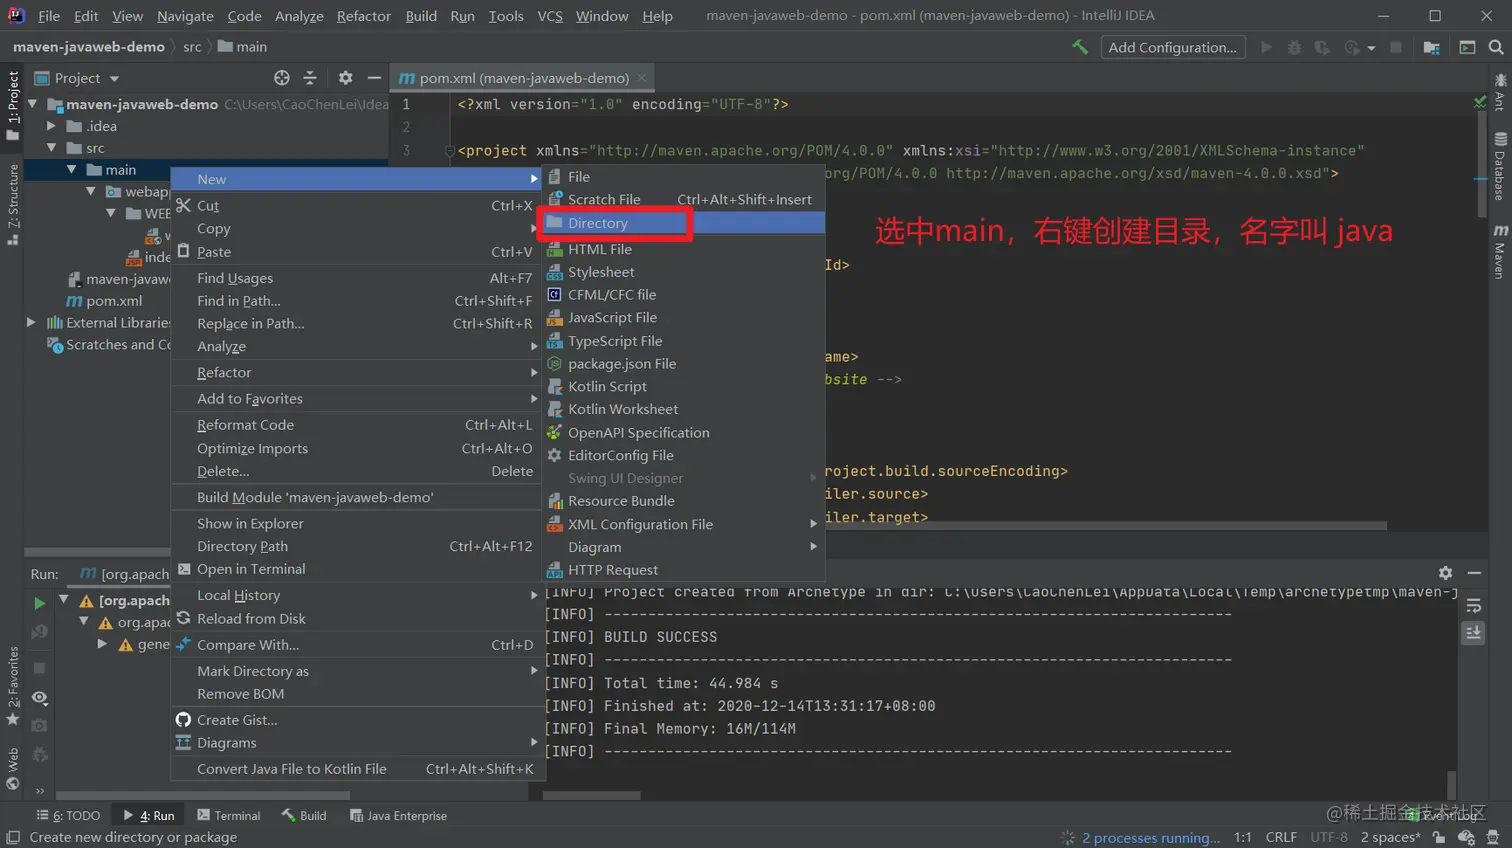Expand Local History submenu
Image resolution: width=1512 pixels, height=848 pixels.
point(356,595)
